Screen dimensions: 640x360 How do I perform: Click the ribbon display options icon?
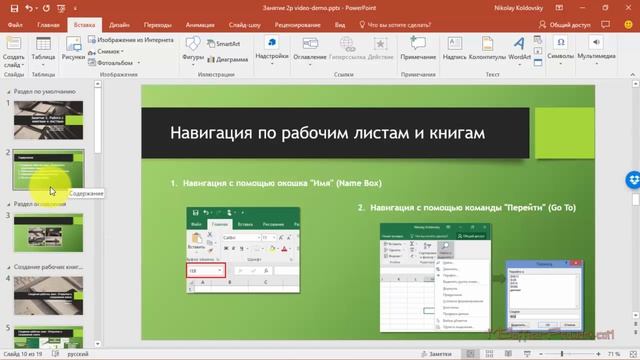[559, 8]
